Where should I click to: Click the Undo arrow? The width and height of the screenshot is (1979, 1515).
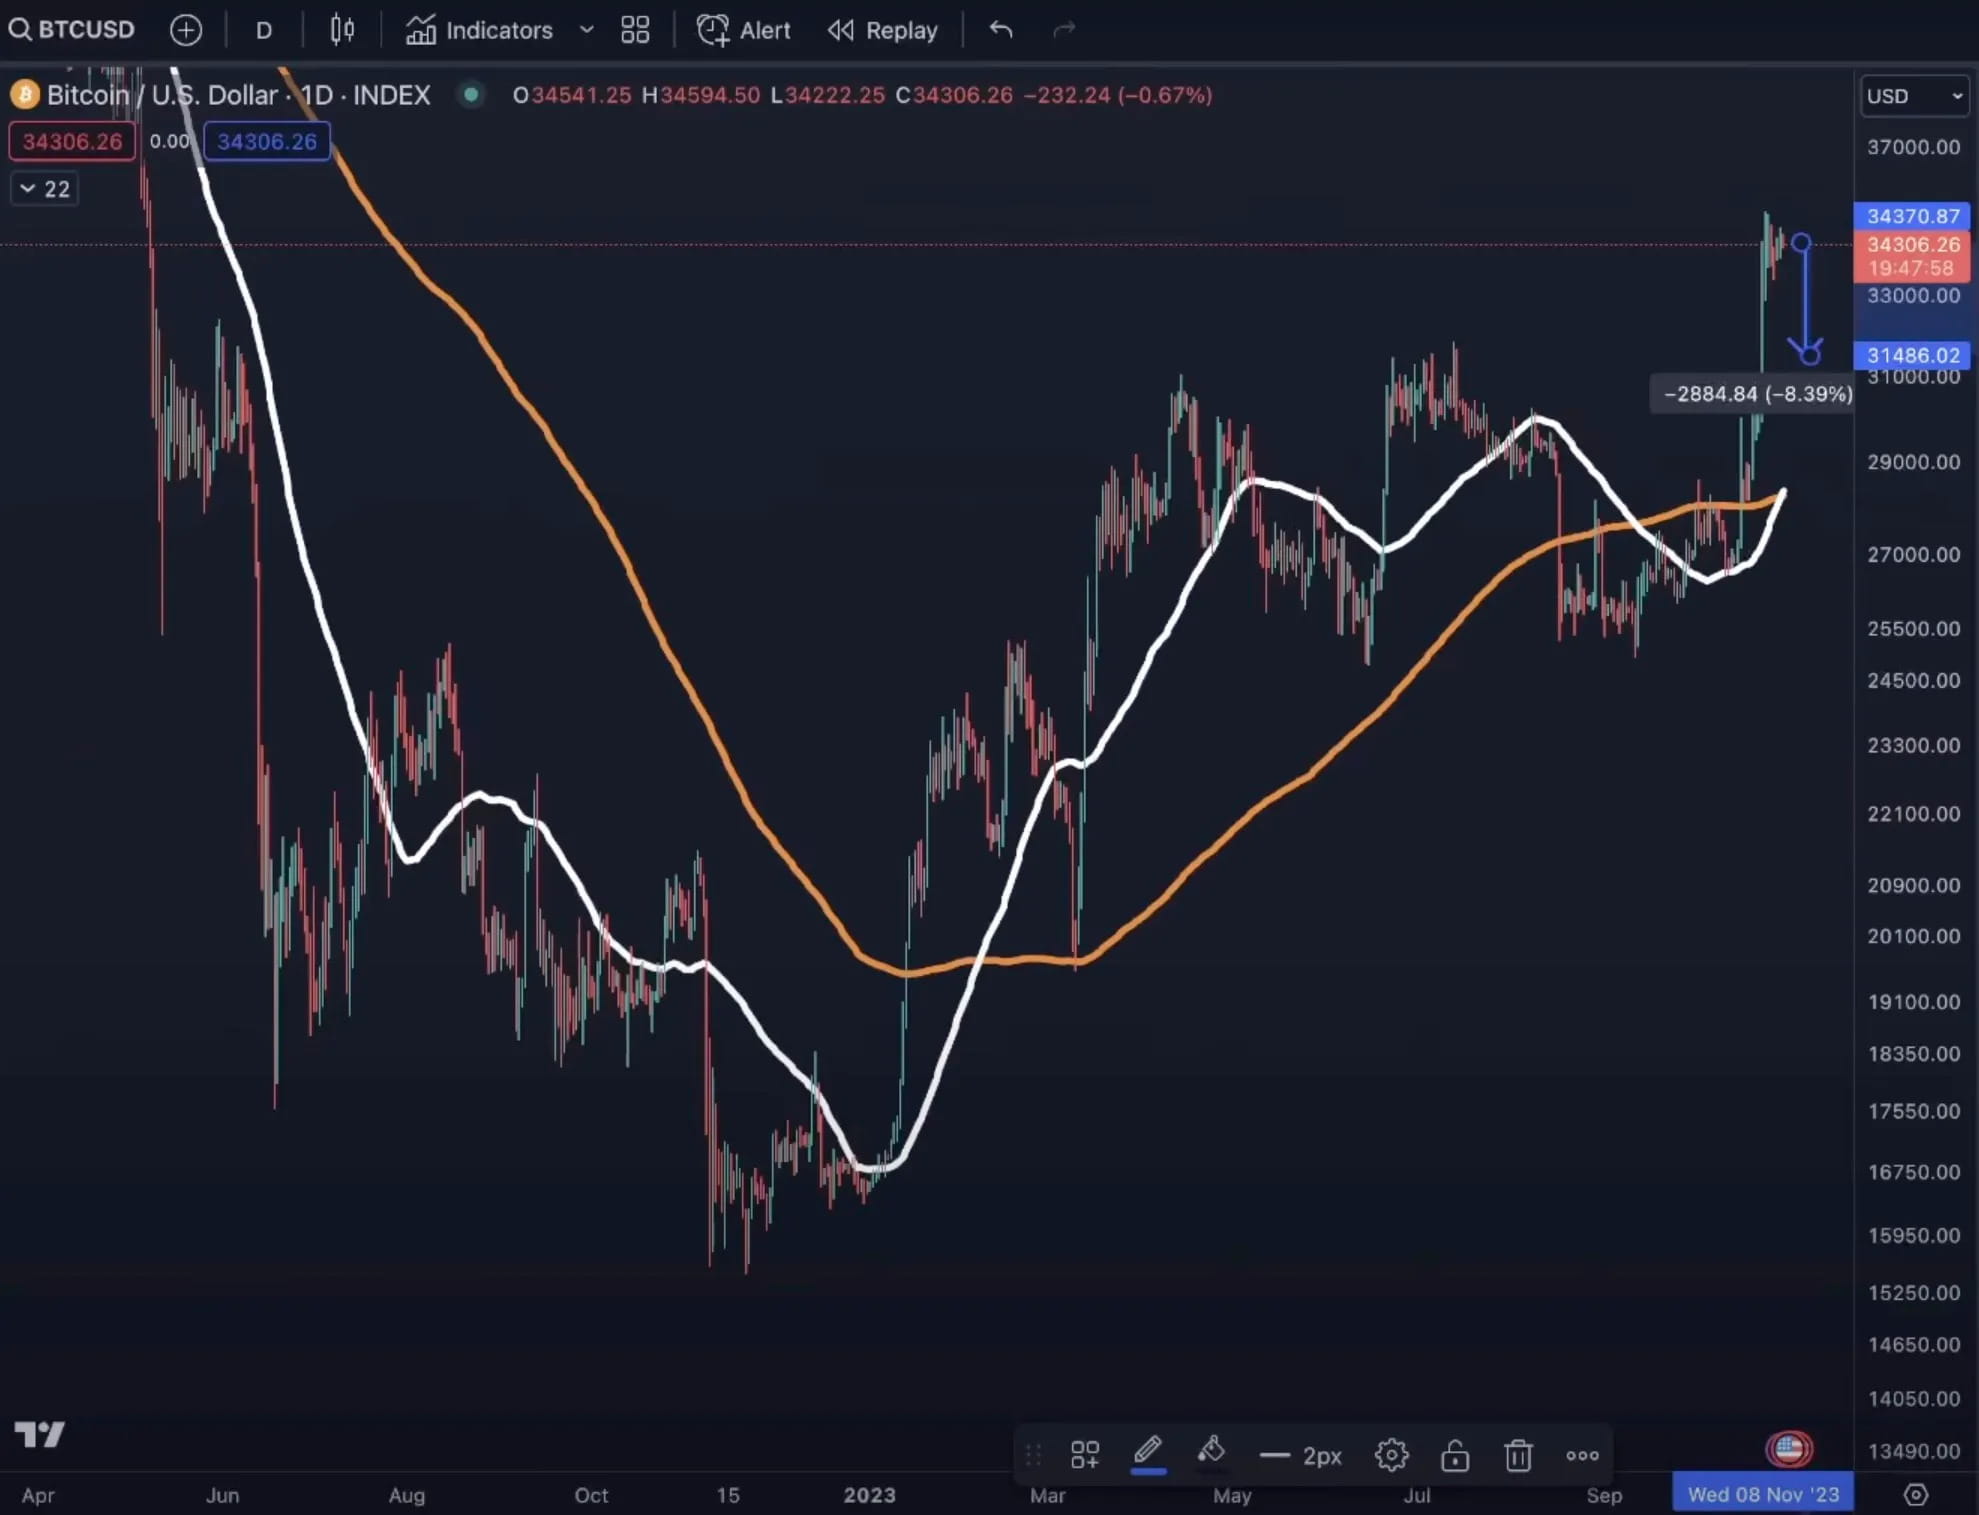pyautogui.click(x=1000, y=30)
